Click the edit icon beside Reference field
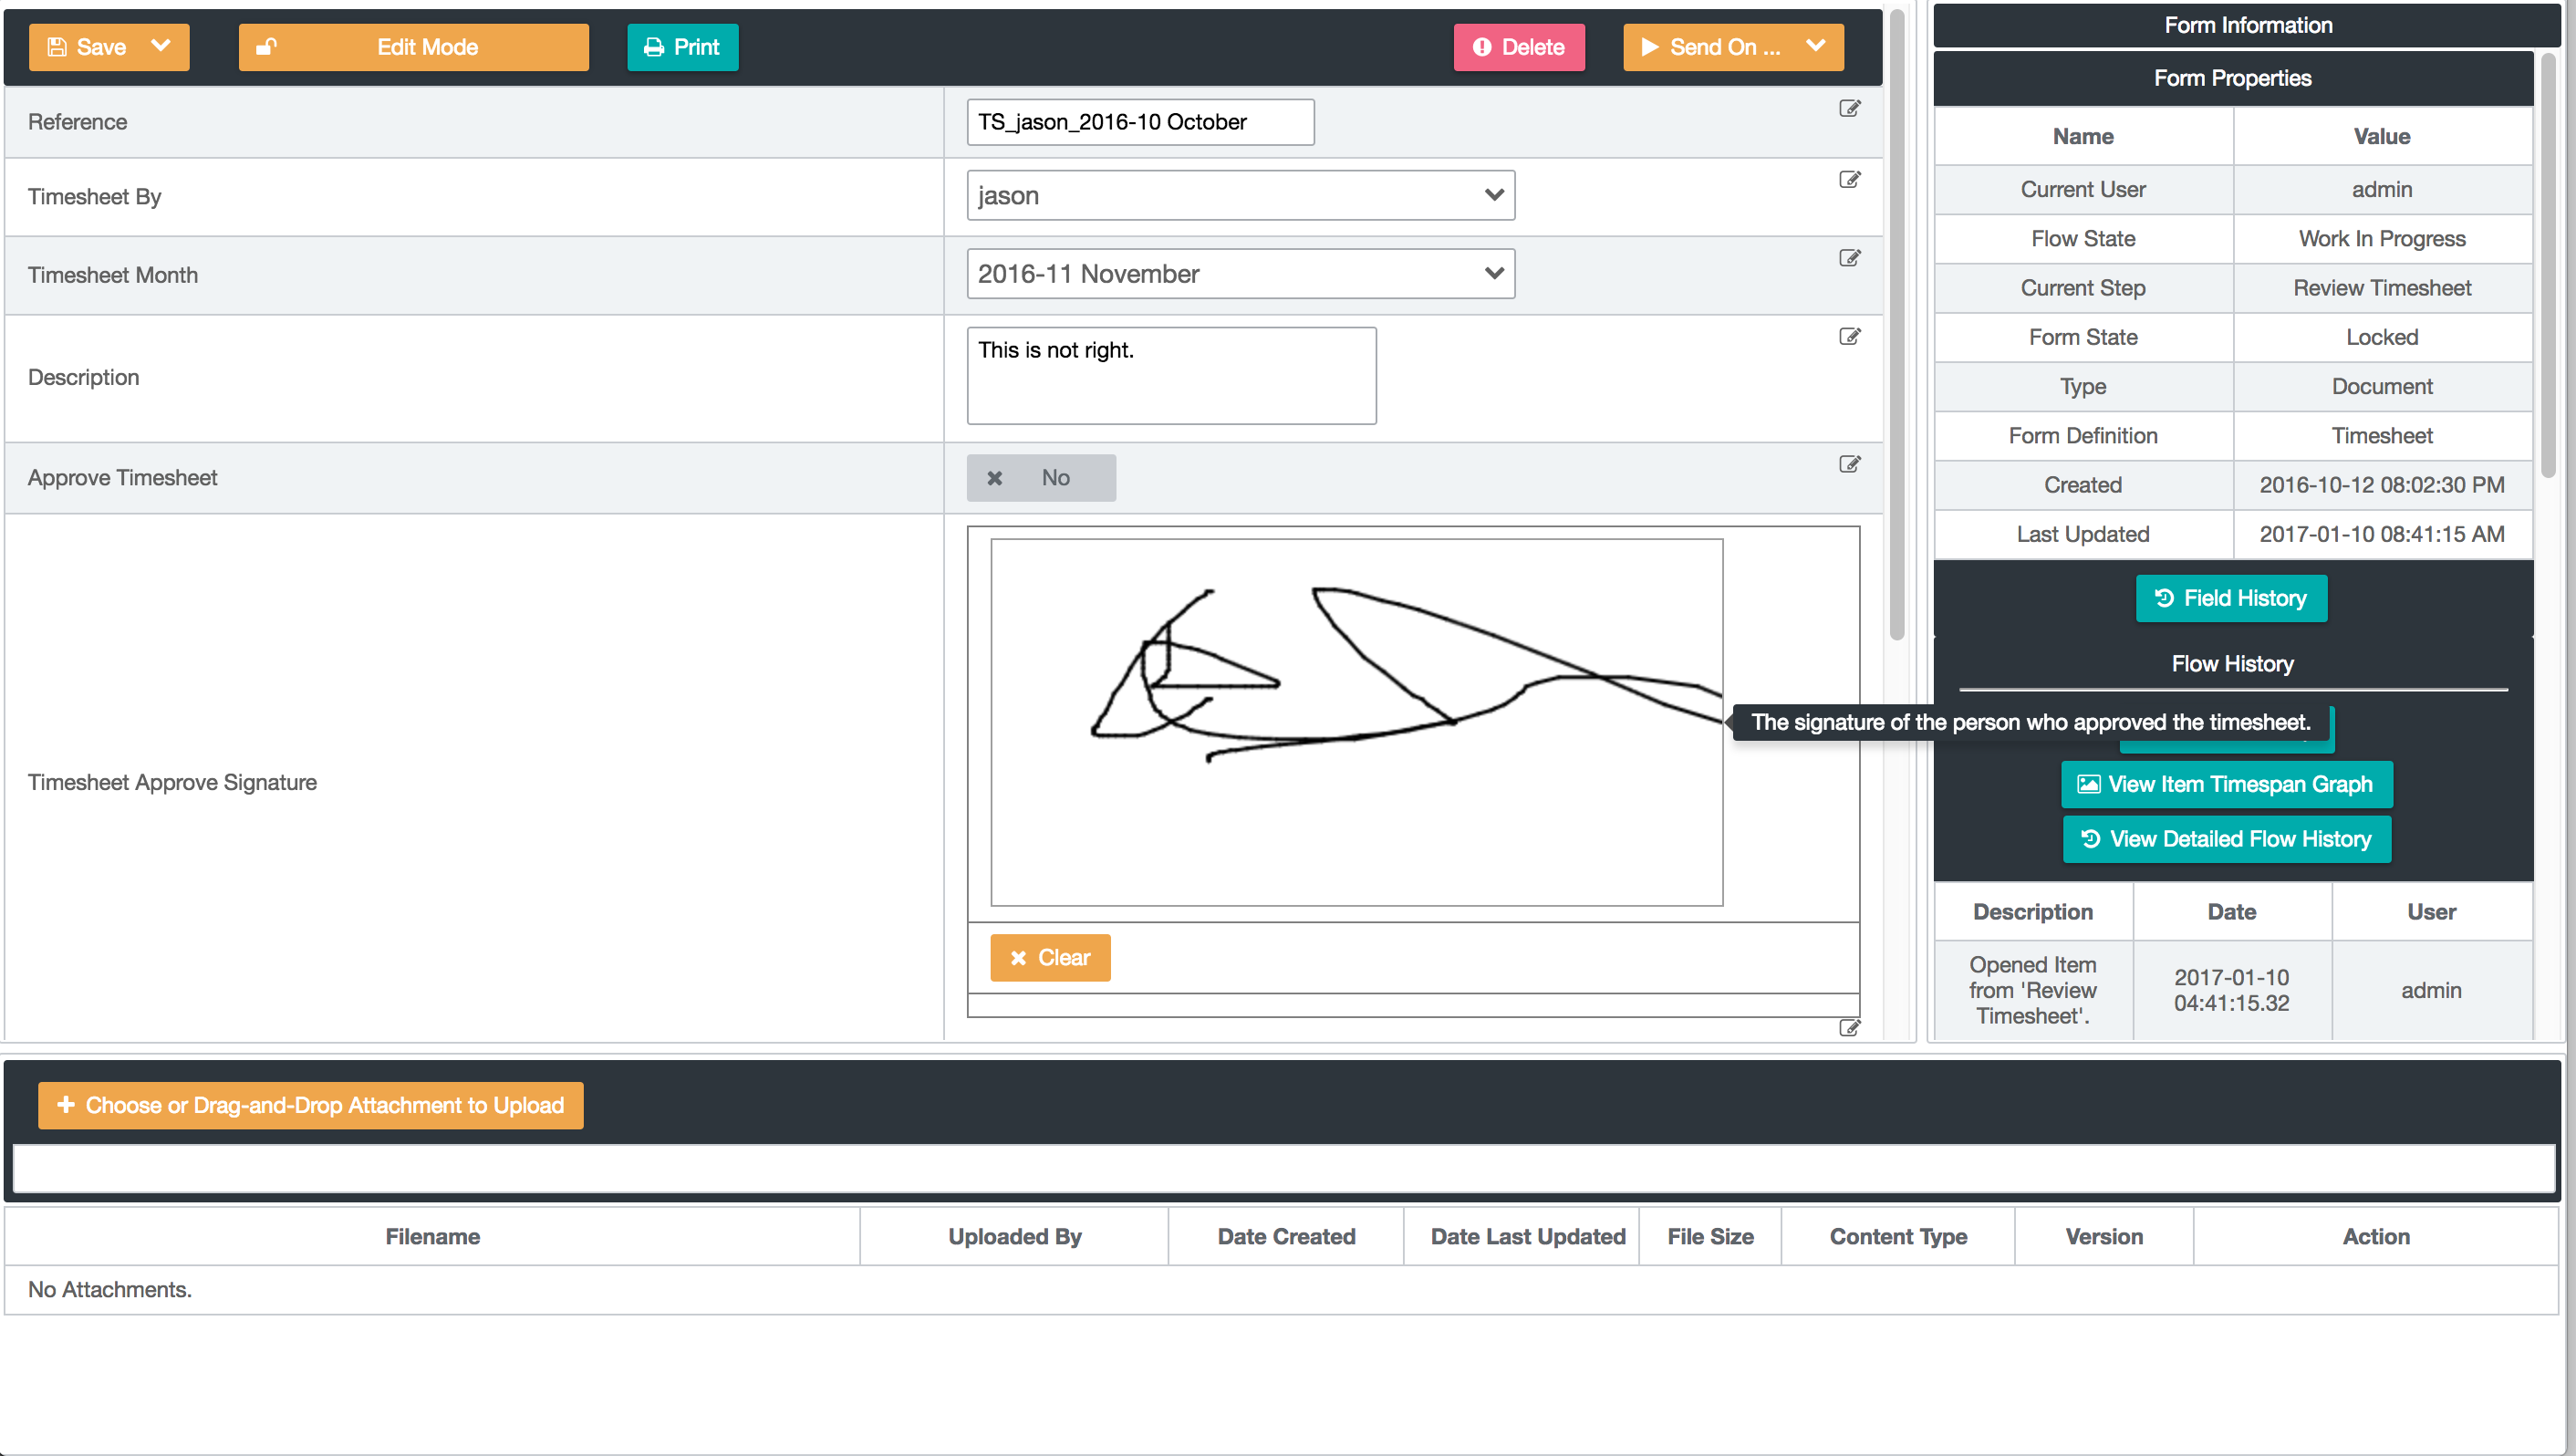 [1849, 108]
